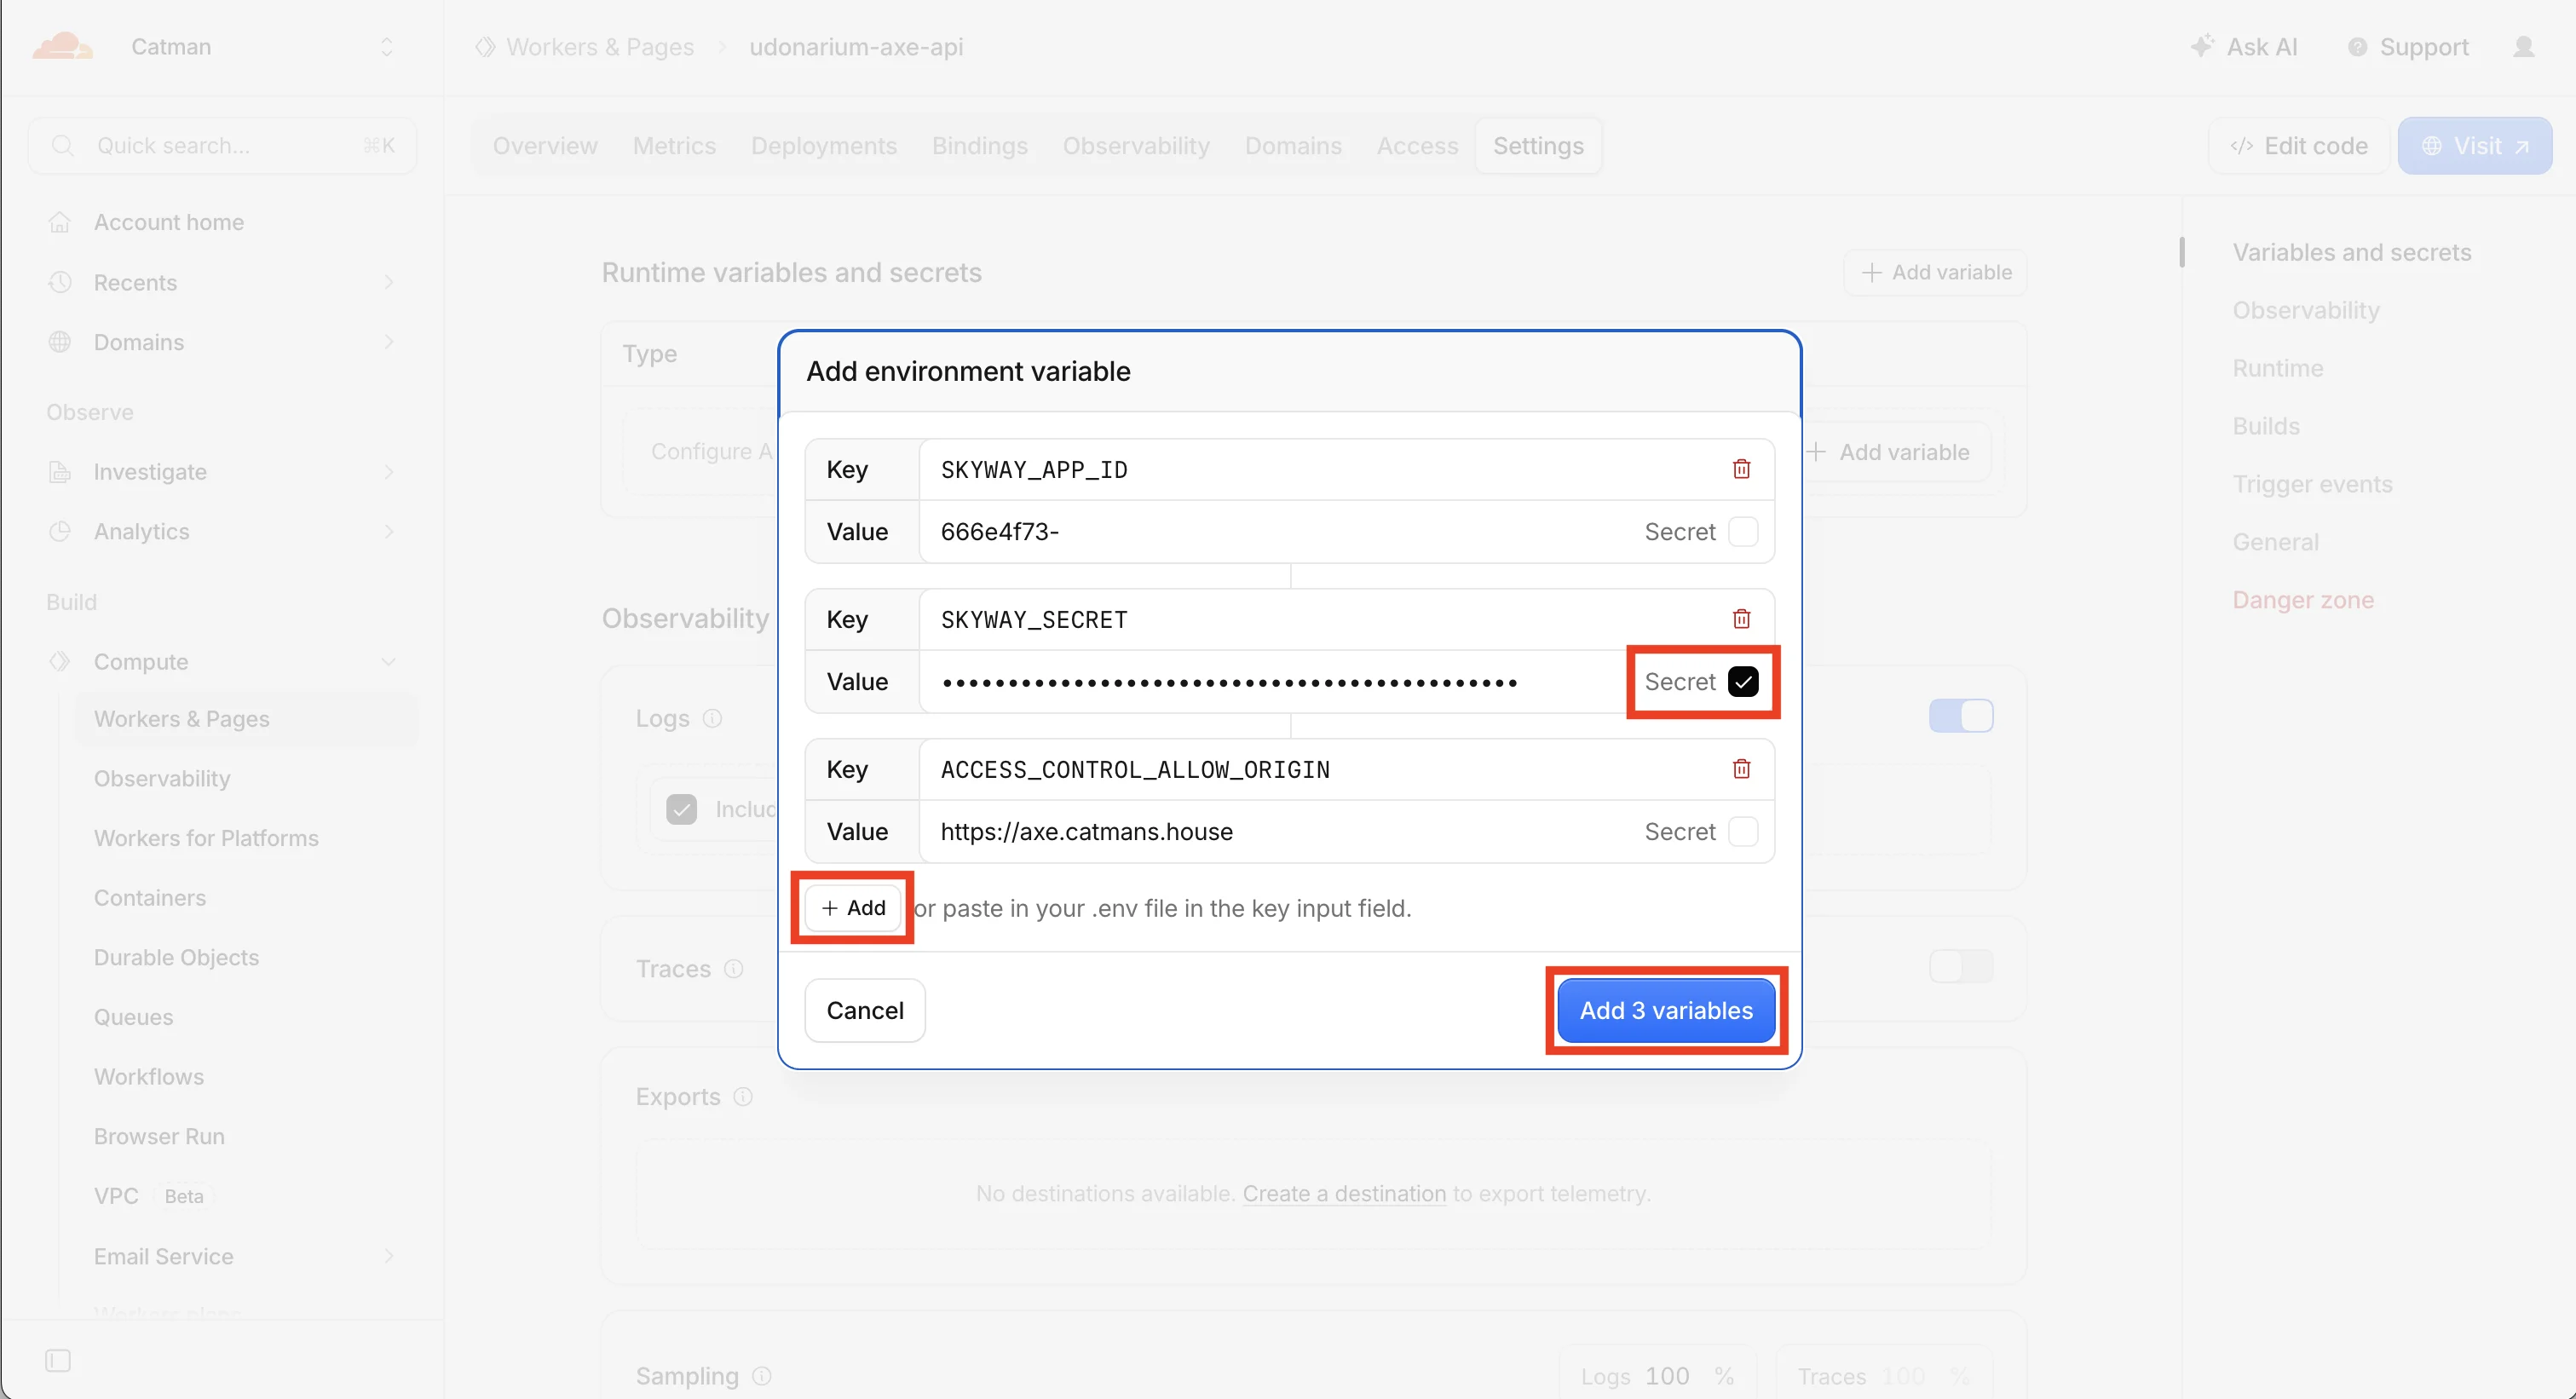
Task: Open Containers in sidebar
Action: (x=150, y=898)
